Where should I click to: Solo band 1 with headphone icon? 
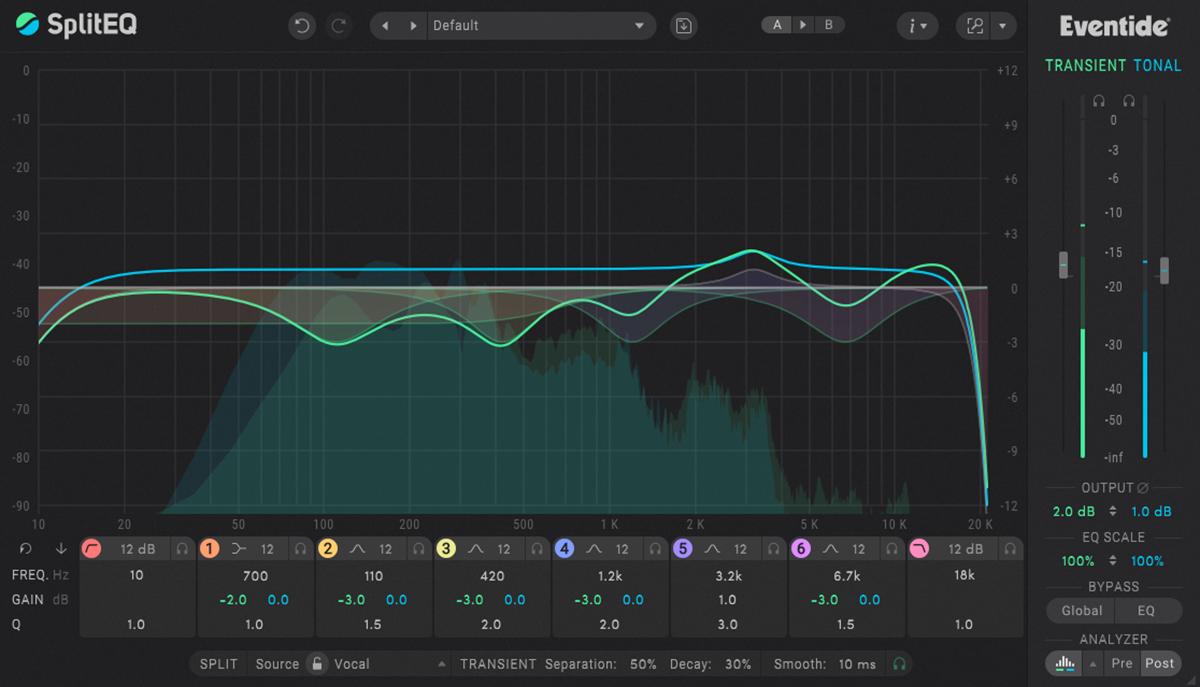300,549
